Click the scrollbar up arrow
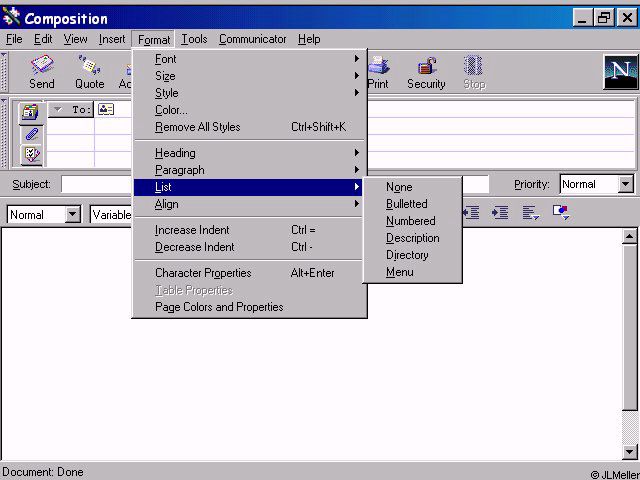This screenshot has width=640, height=480. pos(629,236)
